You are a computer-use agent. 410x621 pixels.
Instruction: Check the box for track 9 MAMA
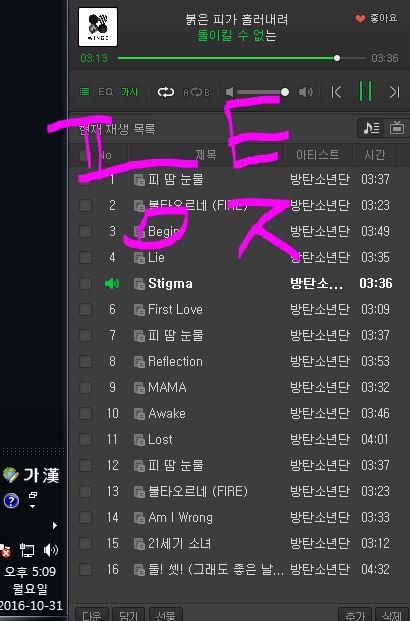[85, 387]
